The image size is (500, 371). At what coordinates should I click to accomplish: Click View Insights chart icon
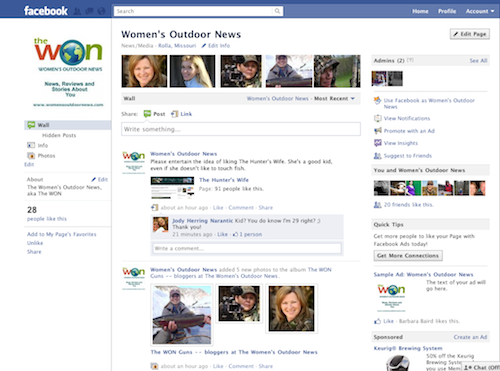377,143
